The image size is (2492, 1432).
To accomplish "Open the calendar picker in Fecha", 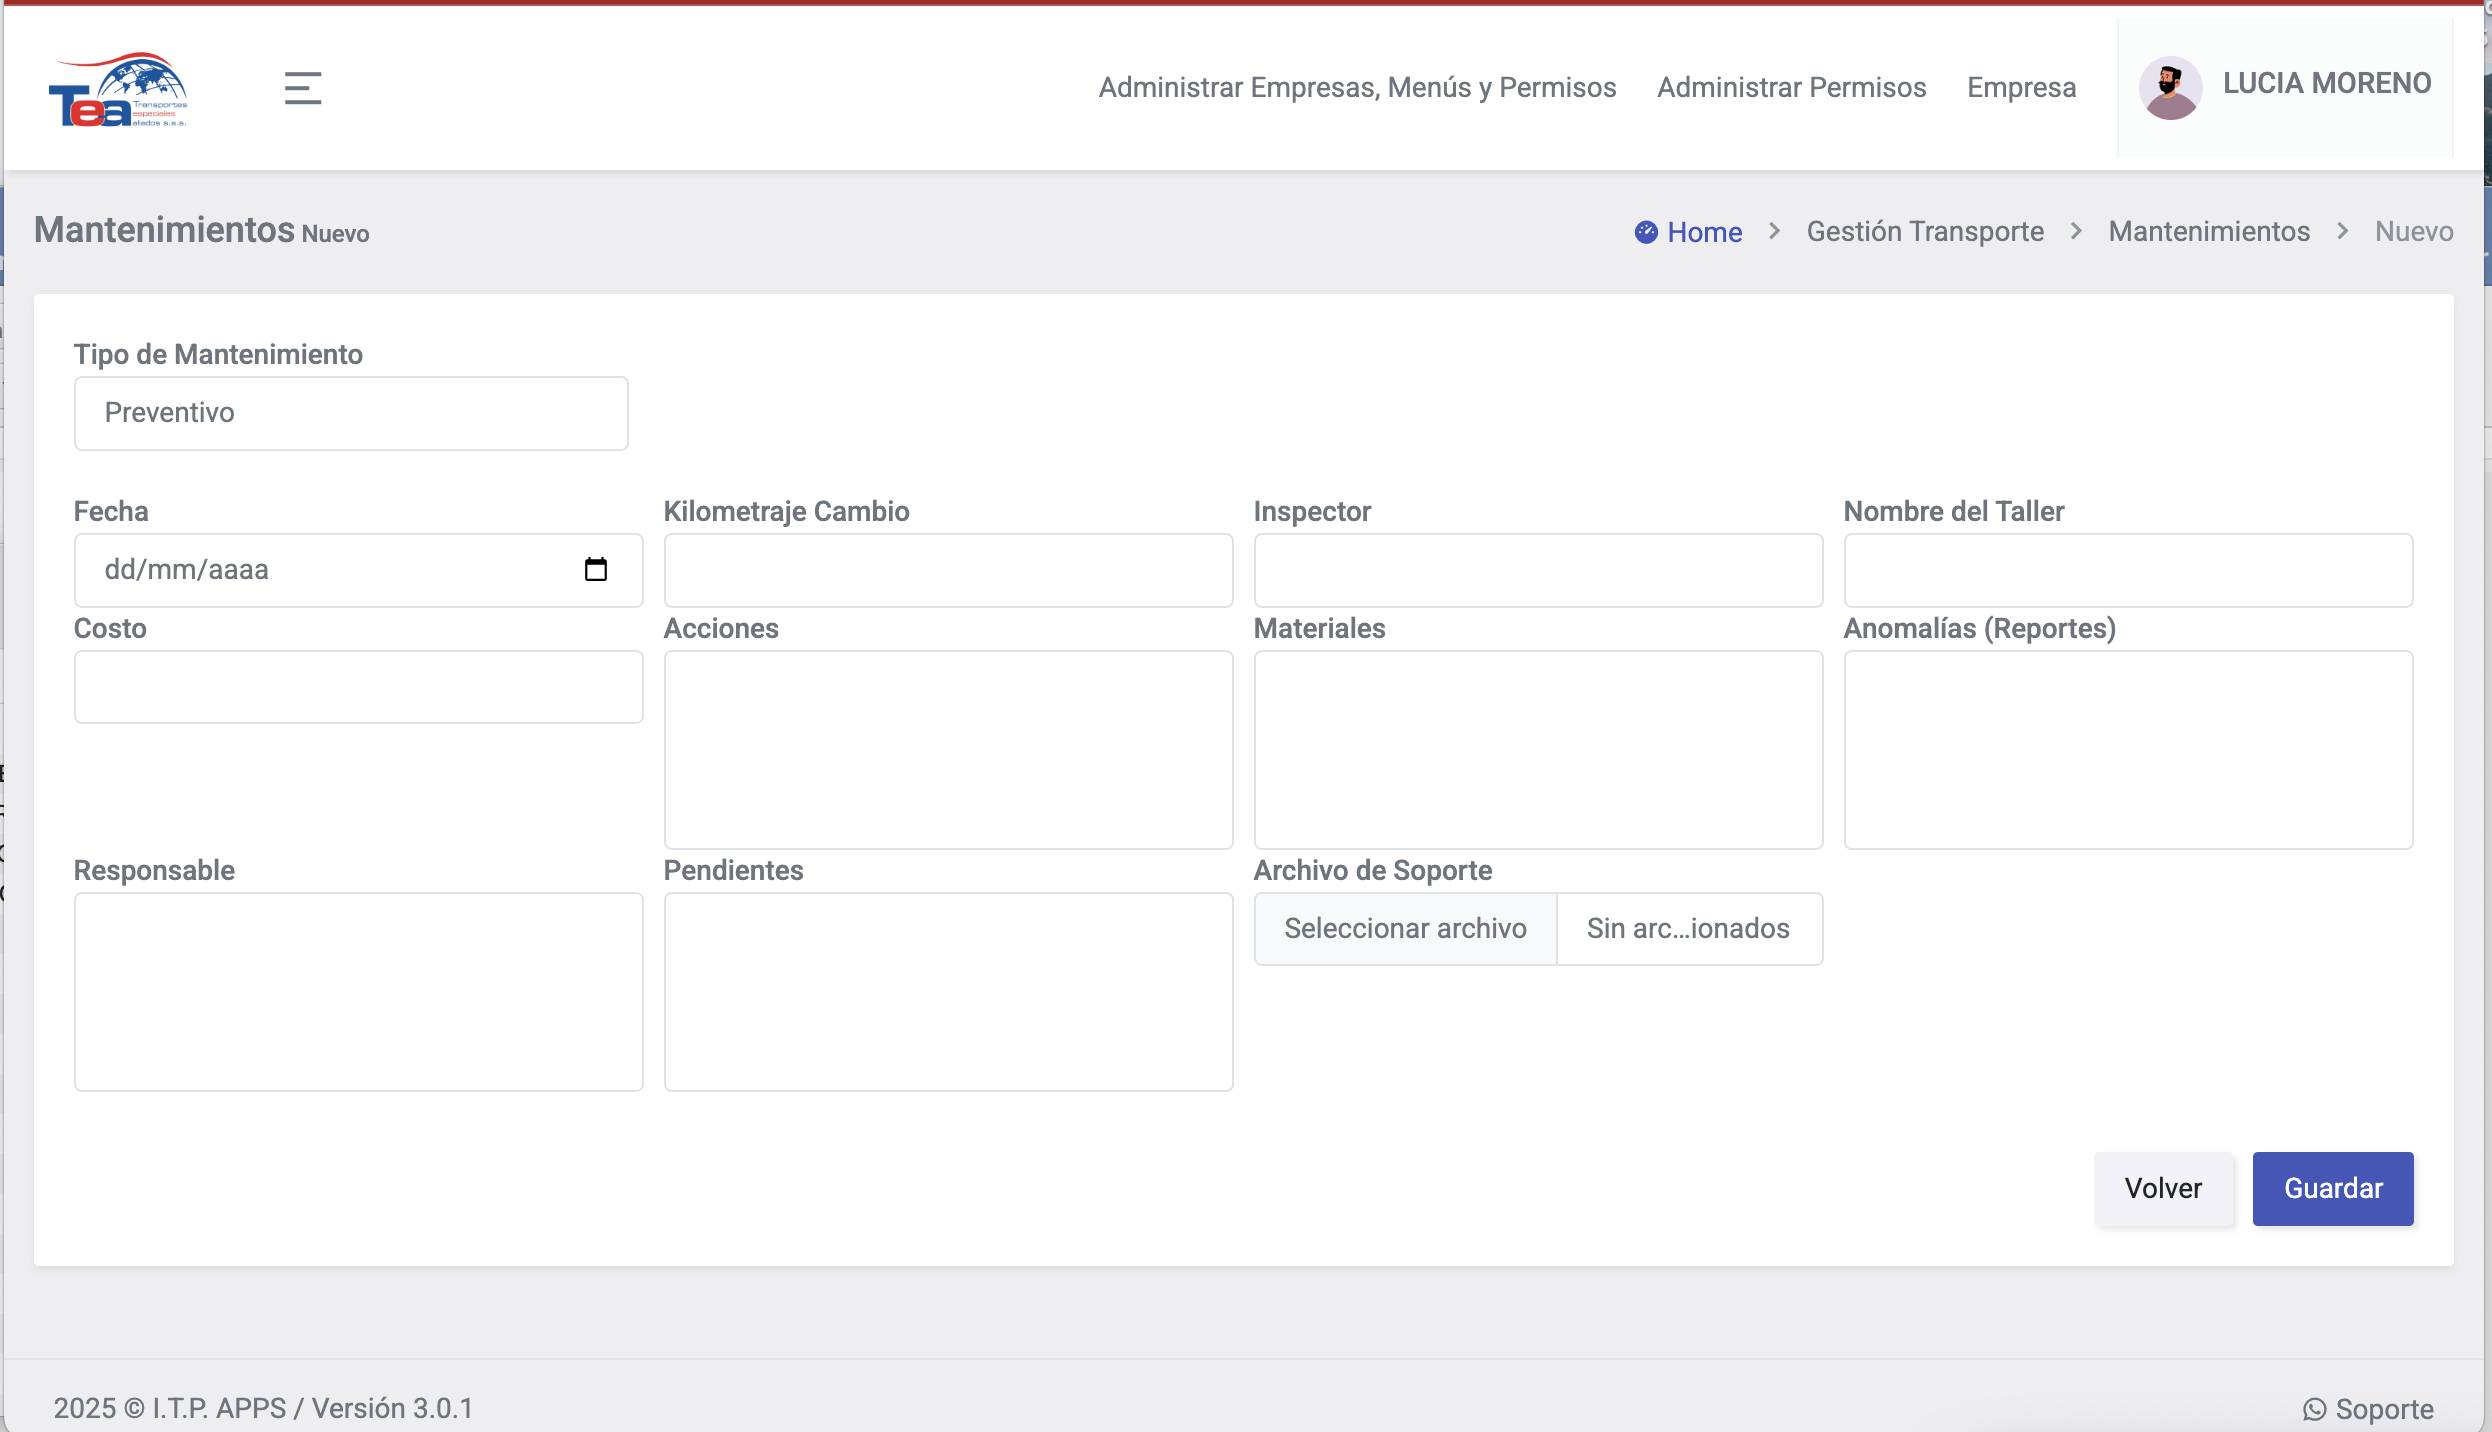I will [x=596, y=569].
